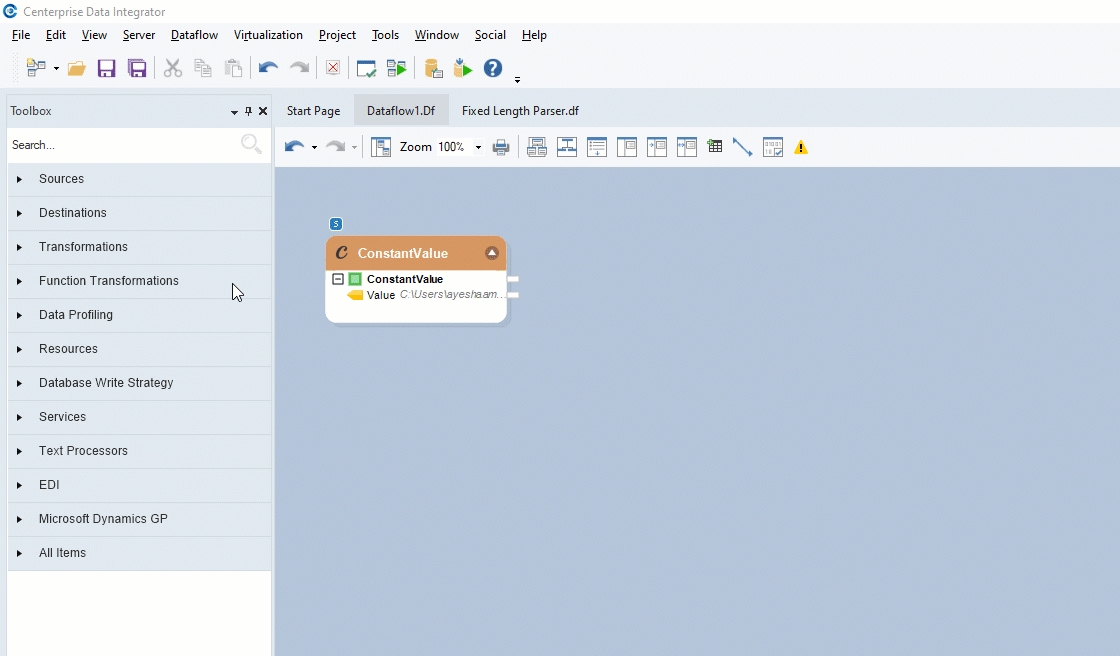Open the Dataflow menu
Image resolution: width=1120 pixels, height=656 pixels.
(x=194, y=35)
